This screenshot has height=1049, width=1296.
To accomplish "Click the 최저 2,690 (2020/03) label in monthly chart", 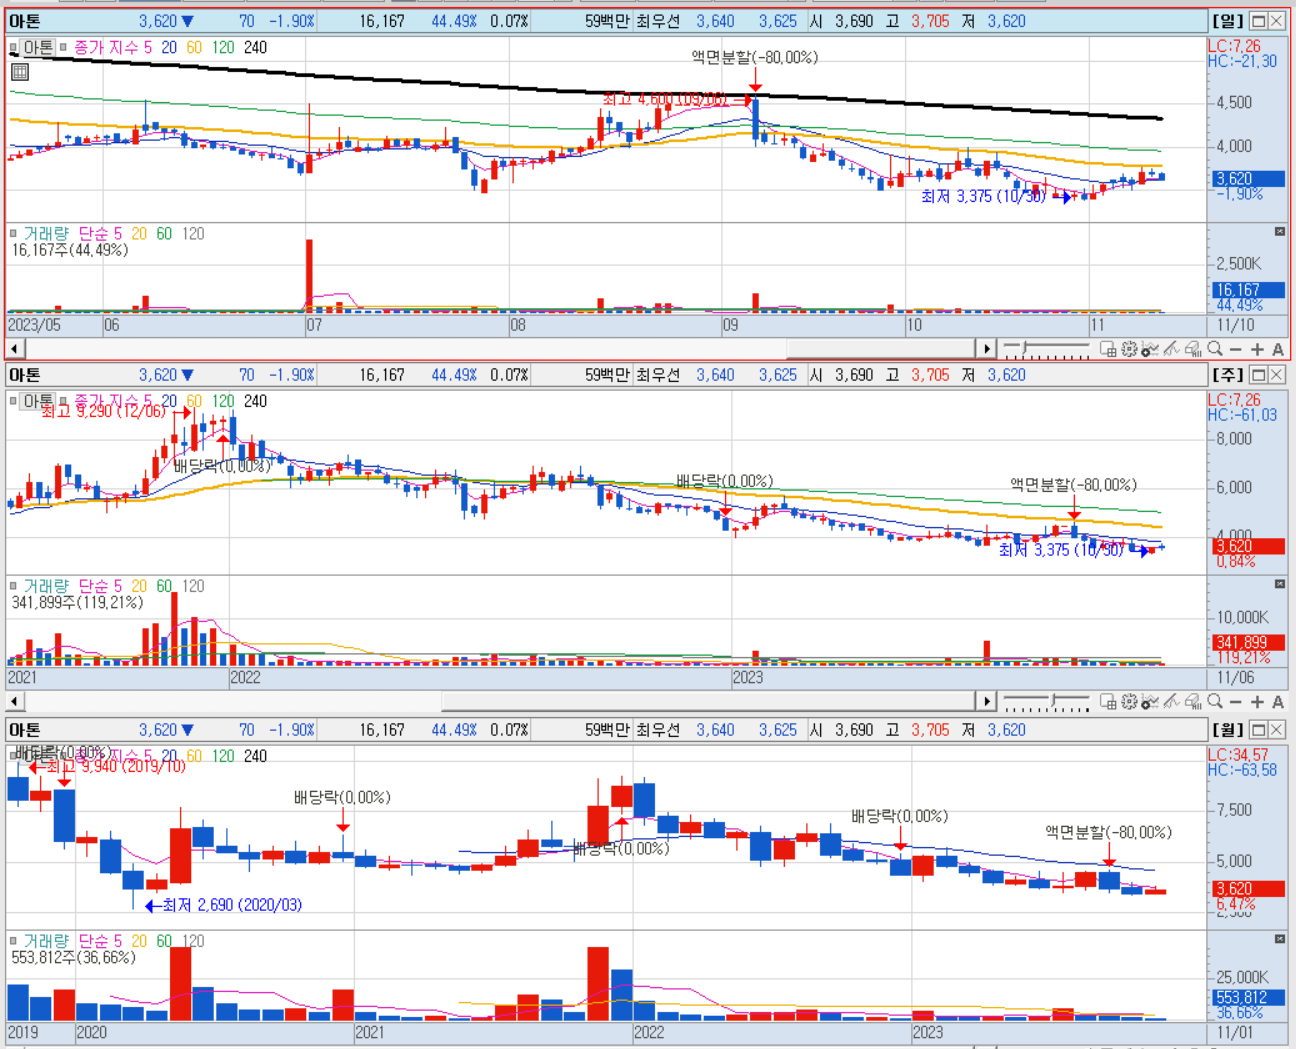I will [x=232, y=905].
